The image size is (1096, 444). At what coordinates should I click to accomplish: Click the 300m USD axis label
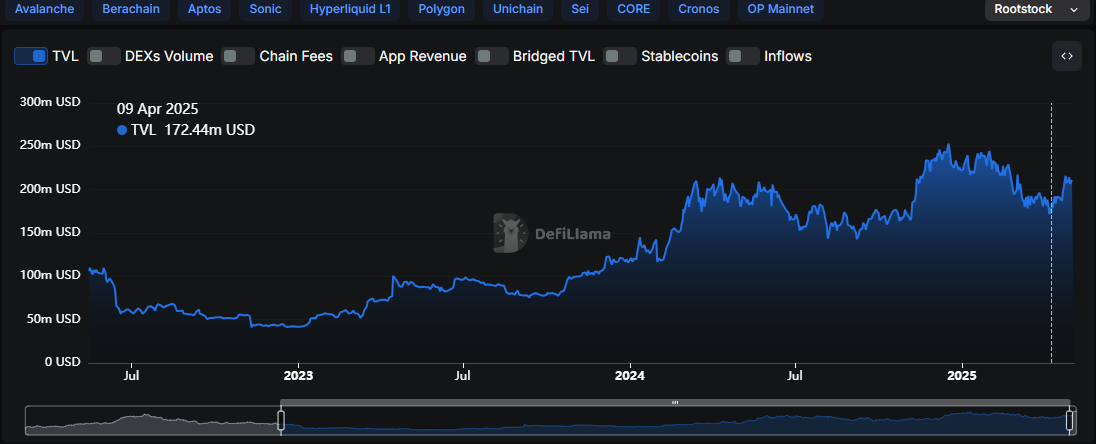coord(50,102)
